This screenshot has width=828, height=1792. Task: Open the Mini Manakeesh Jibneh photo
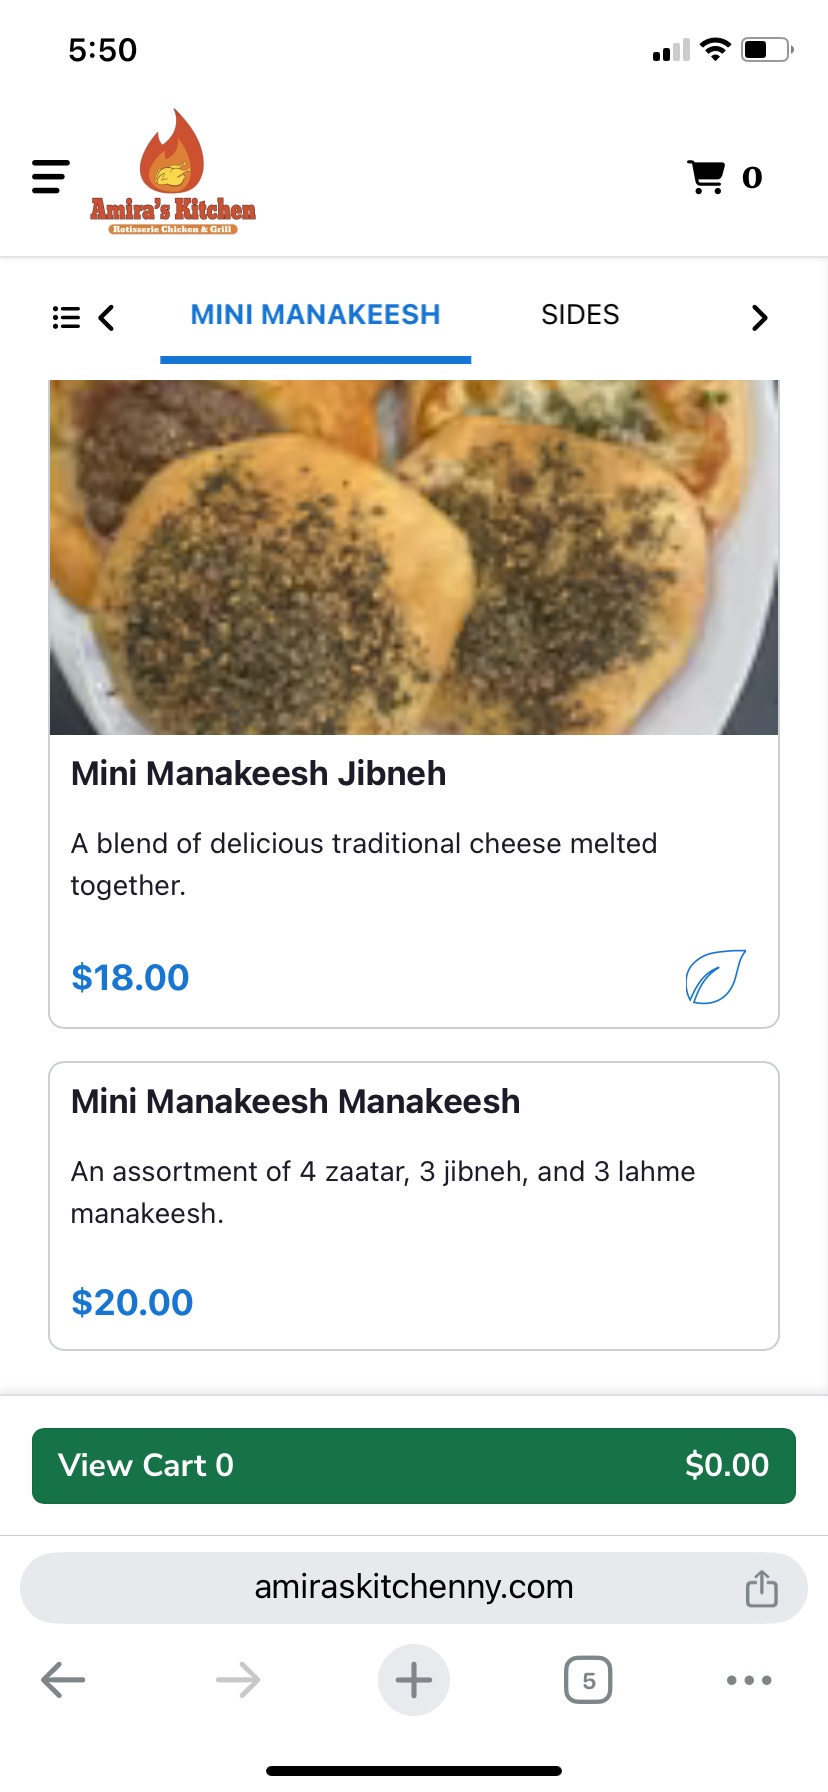coord(414,557)
